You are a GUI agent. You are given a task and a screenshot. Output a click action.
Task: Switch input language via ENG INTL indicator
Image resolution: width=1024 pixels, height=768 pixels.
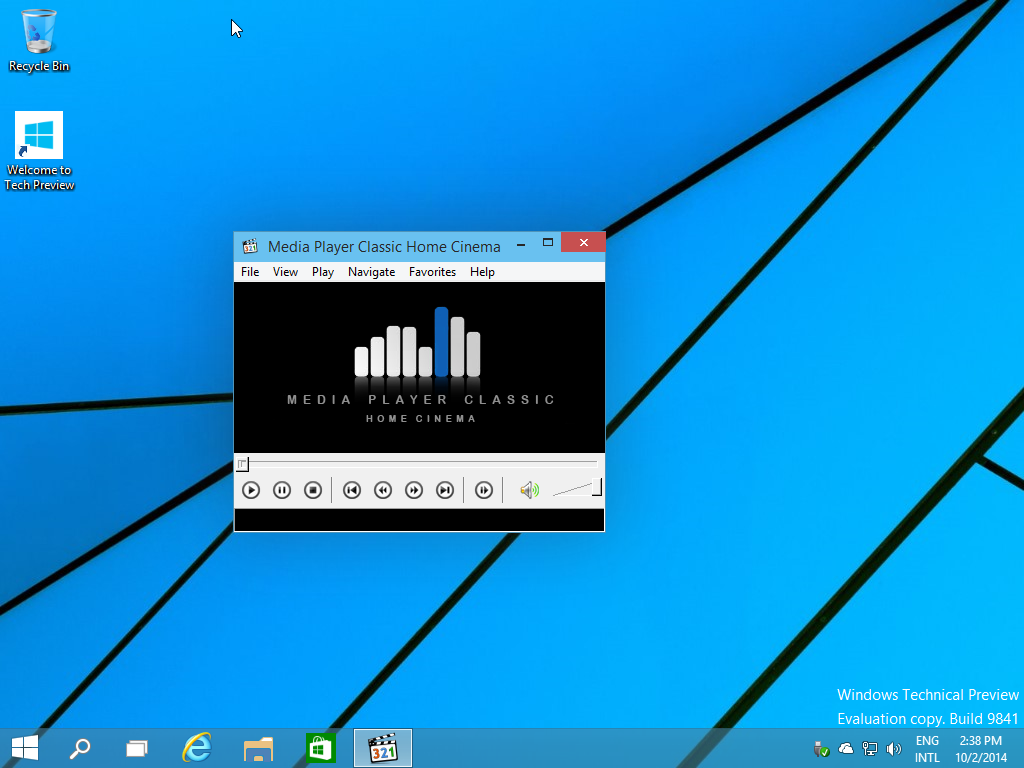[927, 749]
